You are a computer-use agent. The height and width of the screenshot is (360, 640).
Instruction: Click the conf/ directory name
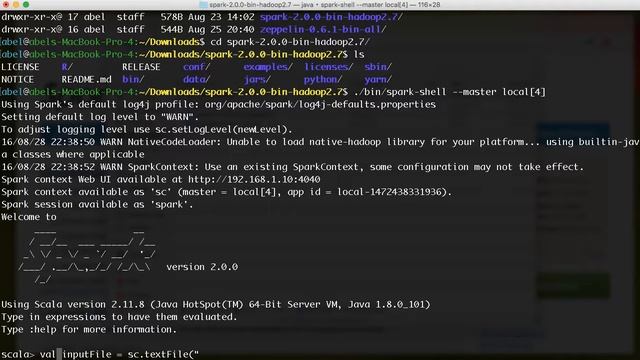pyautogui.click(x=196, y=67)
